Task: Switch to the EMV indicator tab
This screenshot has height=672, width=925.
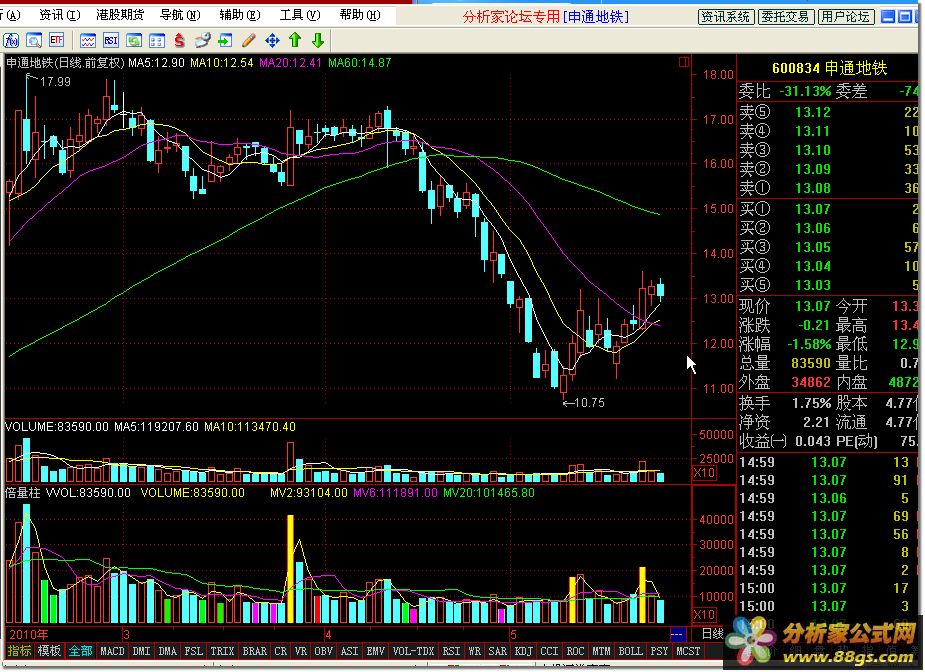Action: (376, 651)
